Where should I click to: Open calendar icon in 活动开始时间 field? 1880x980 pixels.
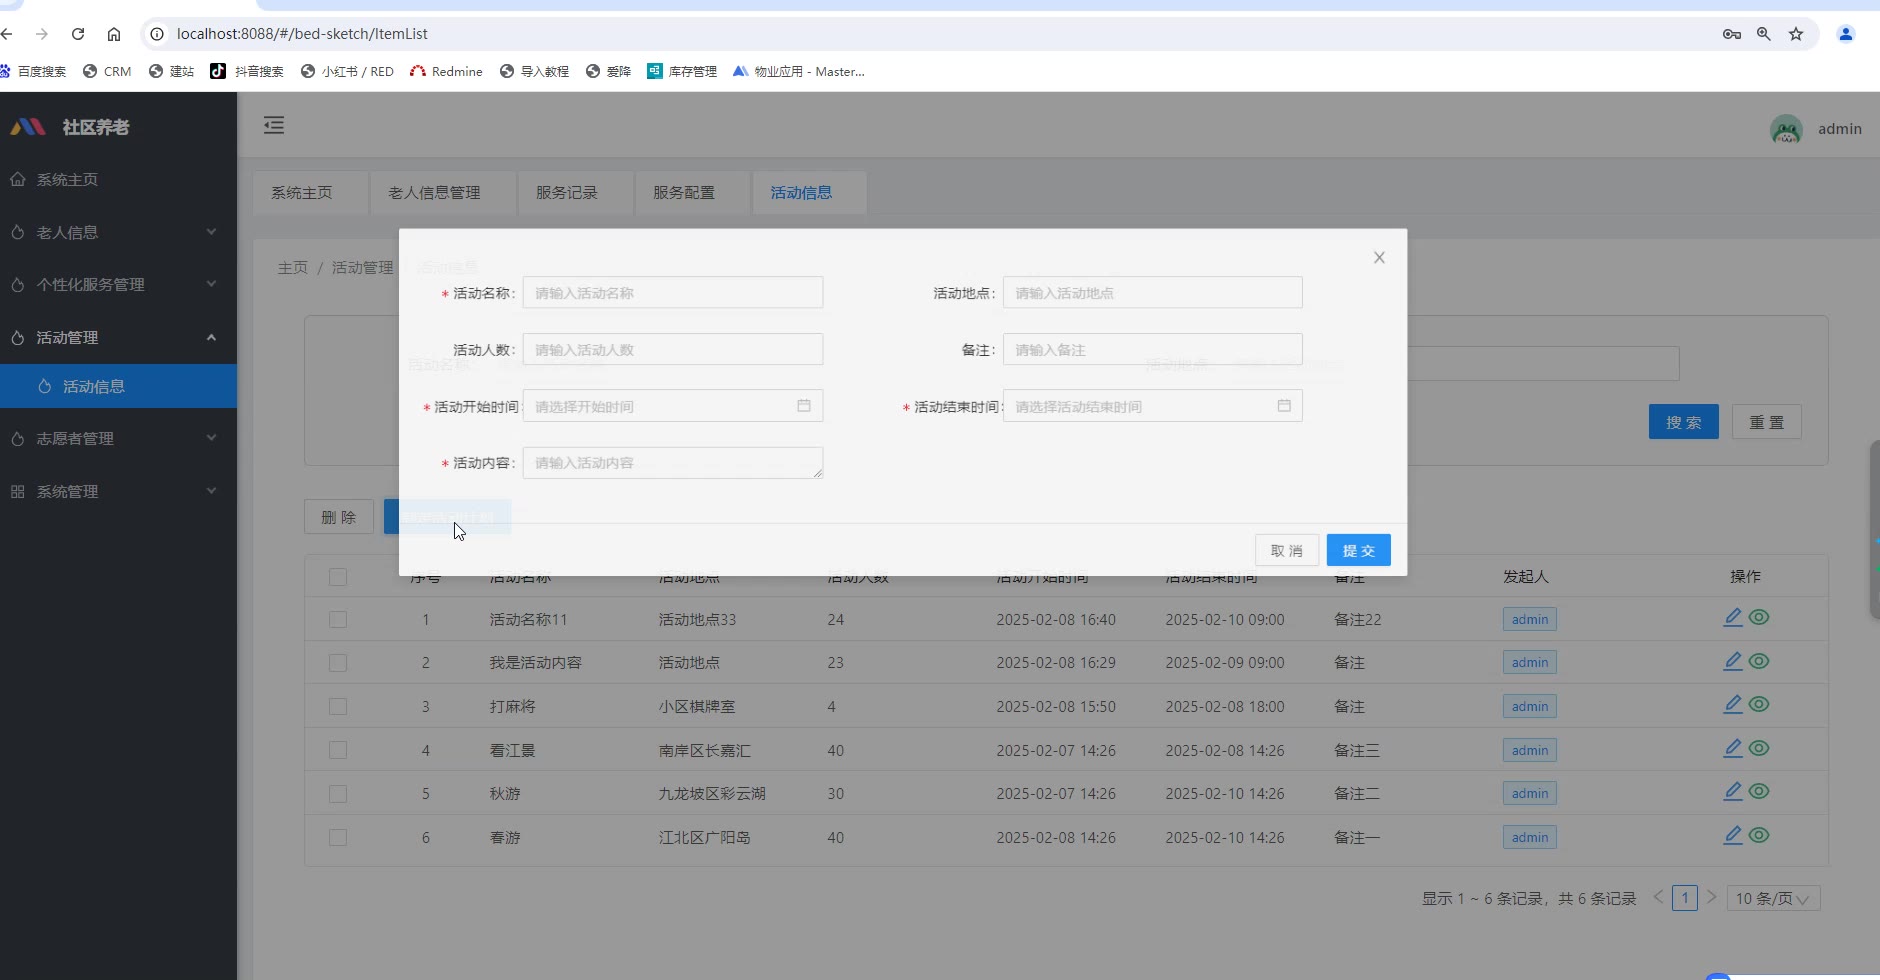pyautogui.click(x=804, y=406)
